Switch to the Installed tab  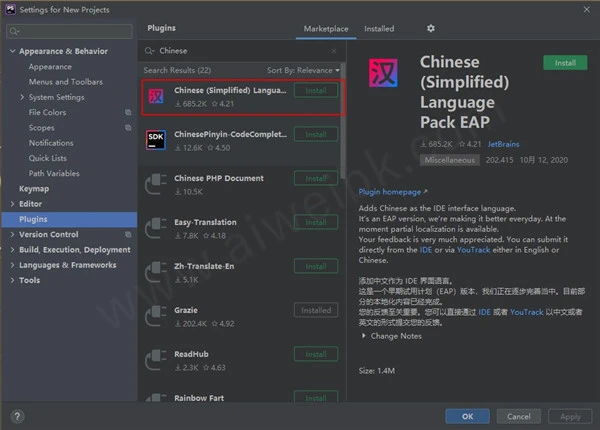coord(378,29)
